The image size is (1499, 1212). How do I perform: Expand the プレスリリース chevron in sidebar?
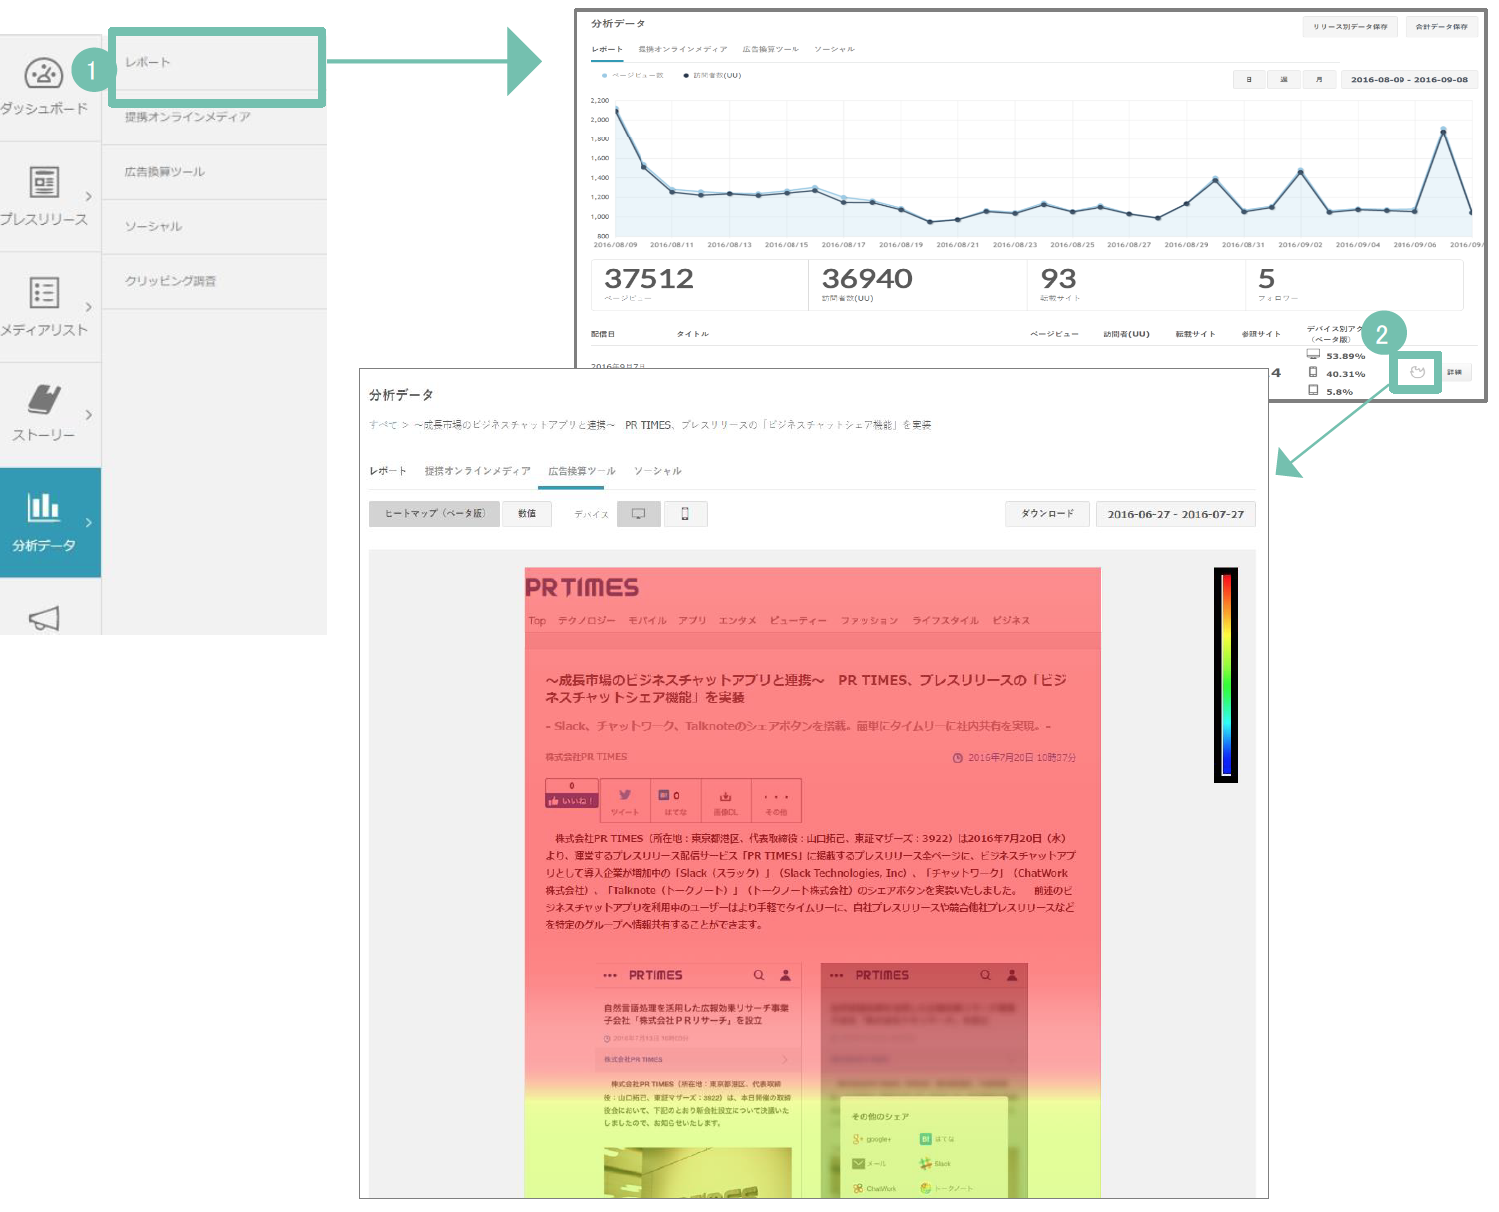pyautogui.click(x=89, y=197)
